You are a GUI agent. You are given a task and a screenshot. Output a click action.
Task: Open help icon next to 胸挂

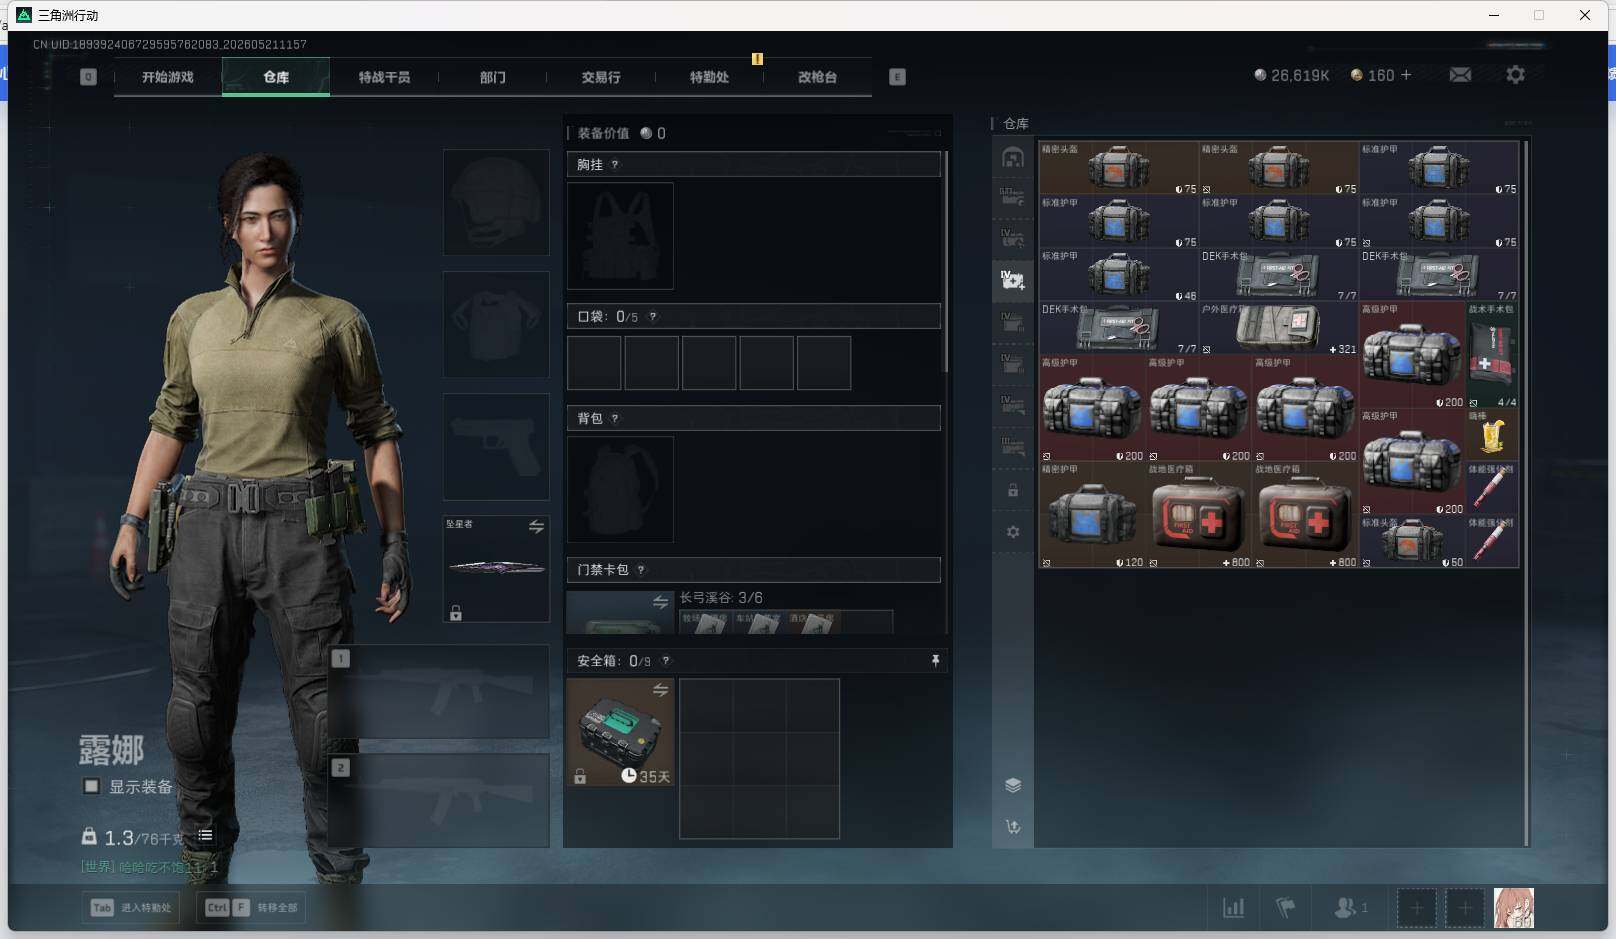pyautogui.click(x=615, y=165)
